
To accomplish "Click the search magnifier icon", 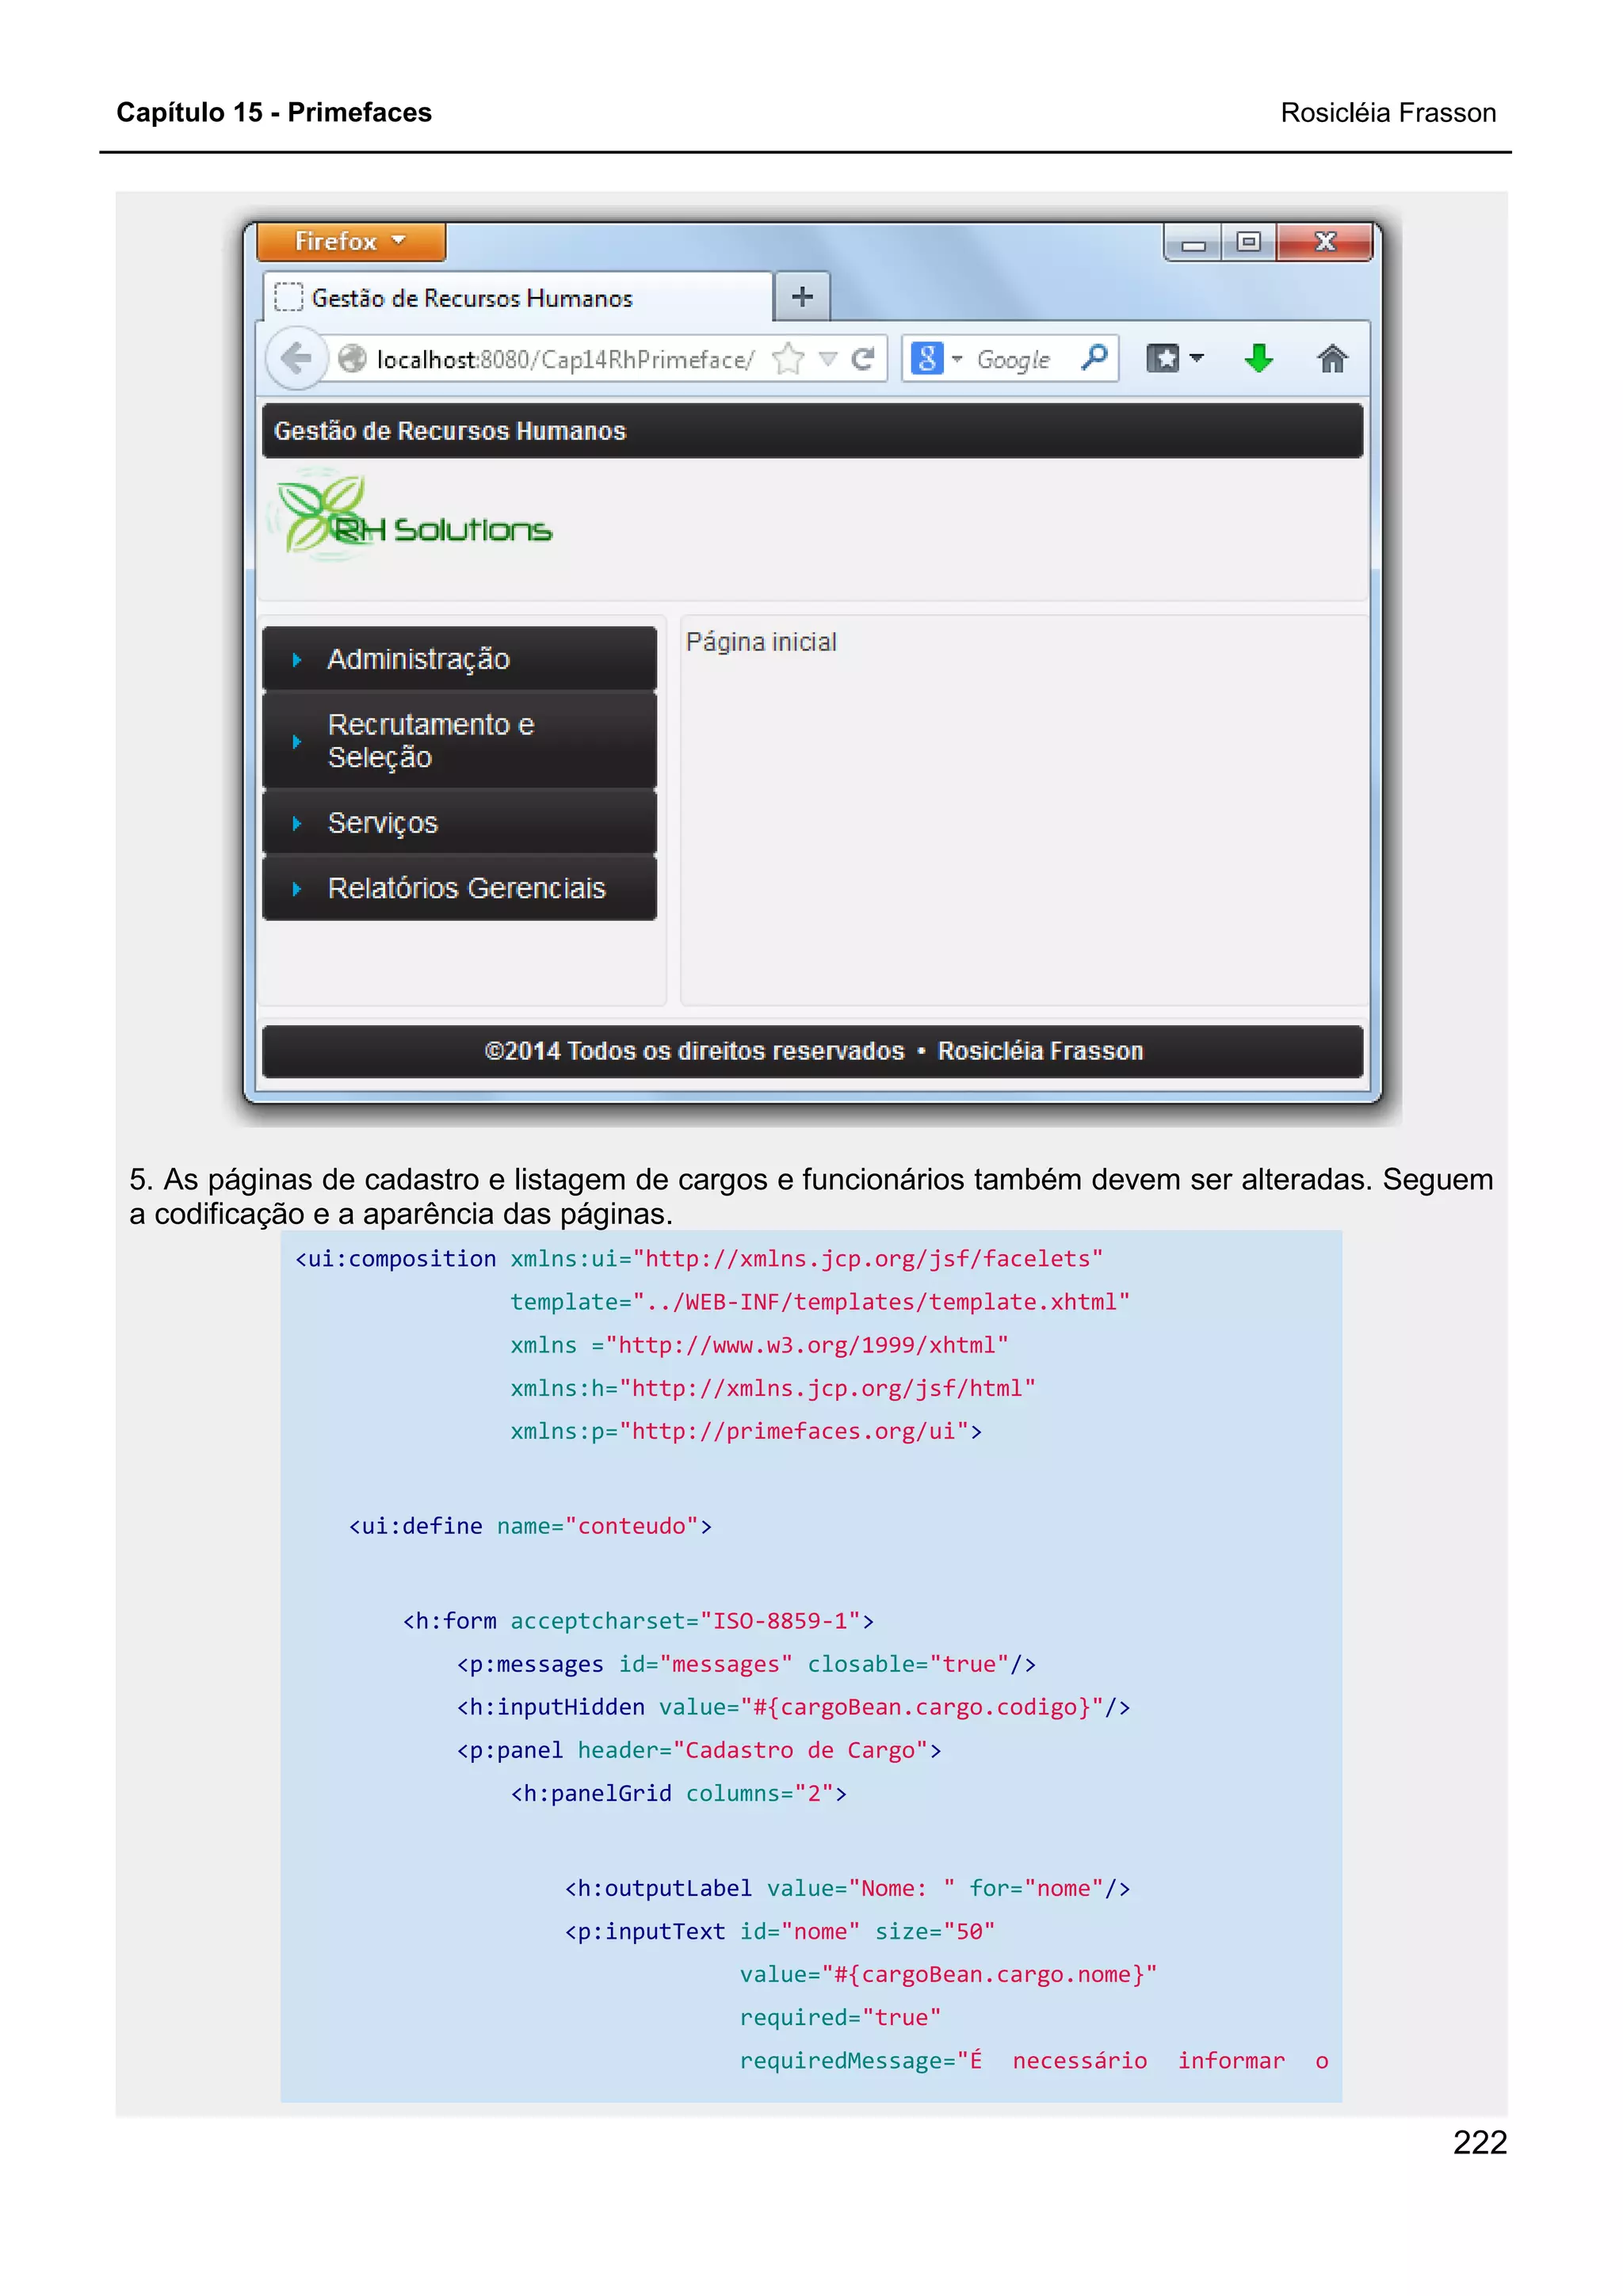I will click(x=1094, y=357).
